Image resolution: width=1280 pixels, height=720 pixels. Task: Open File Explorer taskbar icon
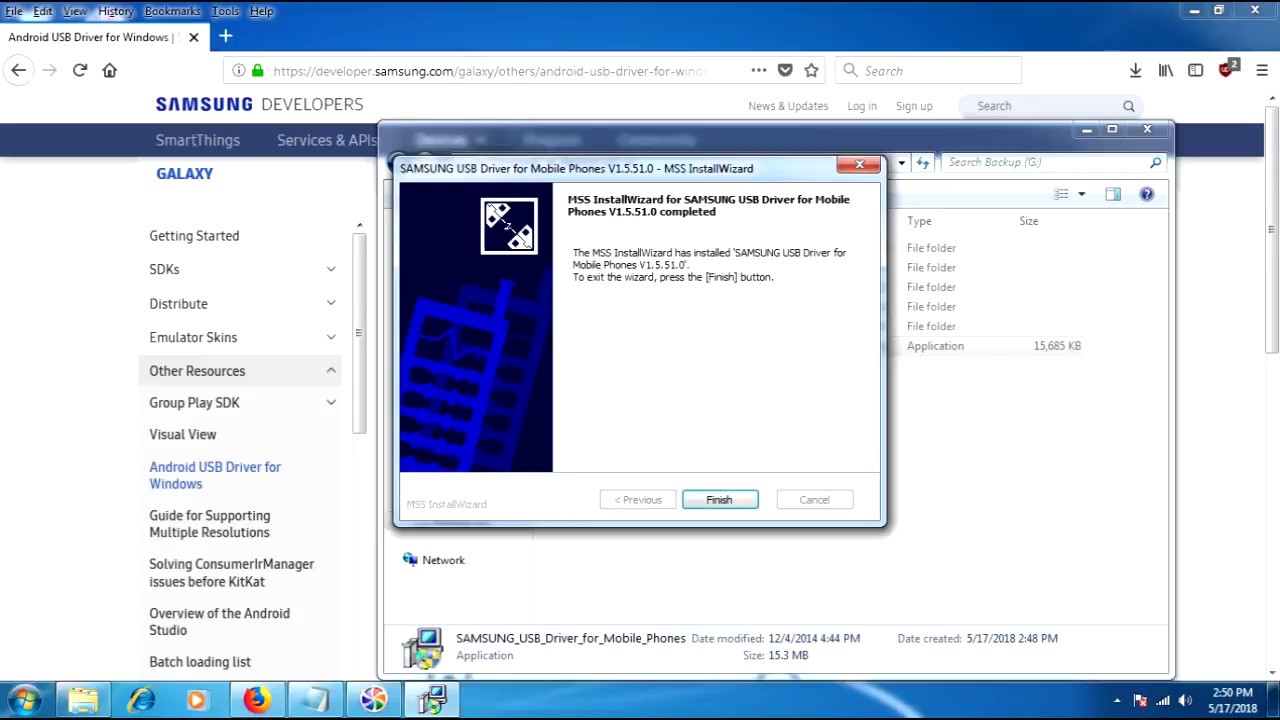(x=83, y=700)
